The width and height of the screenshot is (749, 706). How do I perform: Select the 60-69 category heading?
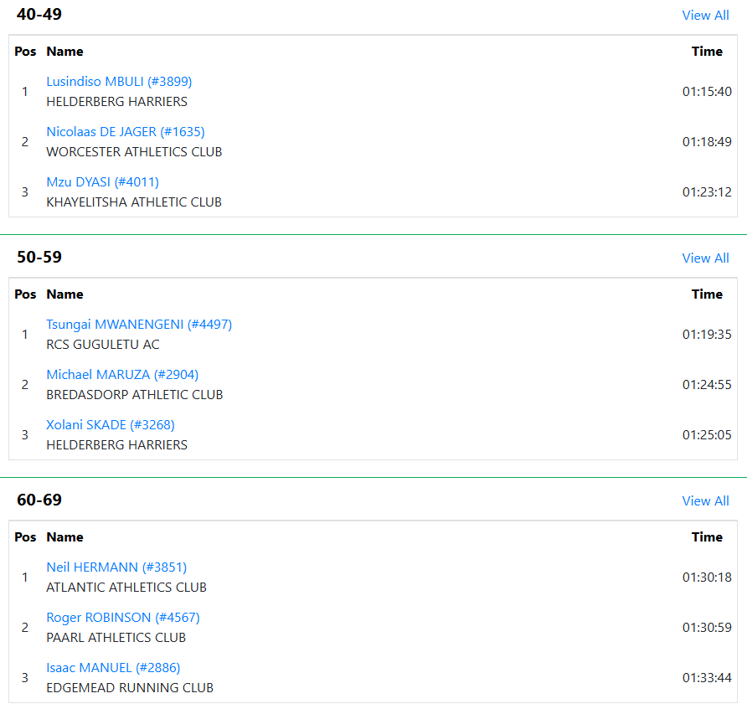click(39, 500)
